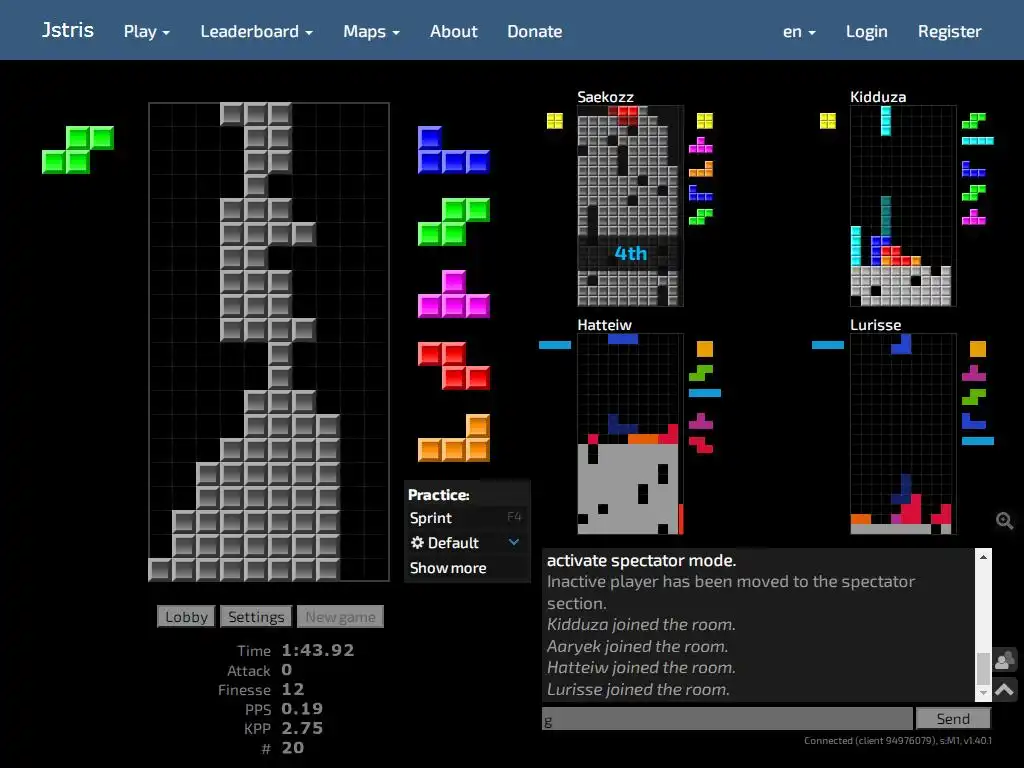The width and height of the screenshot is (1024, 768).
Task: Click the green S piece in next queue
Action: [454, 222]
